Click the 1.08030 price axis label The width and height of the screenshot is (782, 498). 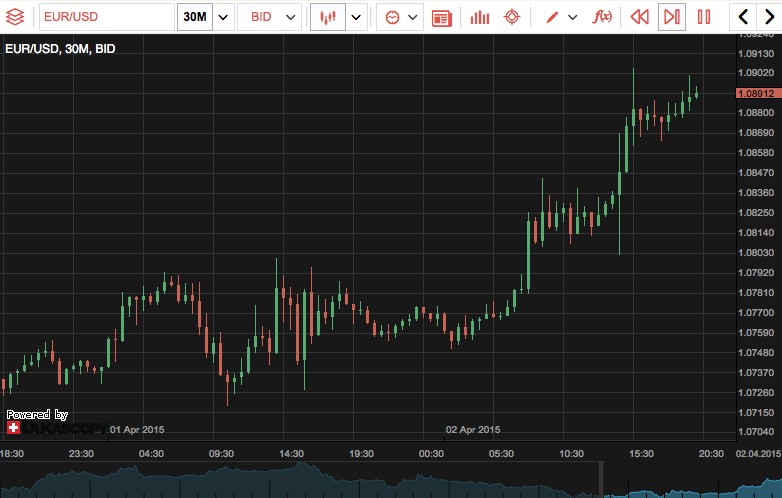[756, 253]
